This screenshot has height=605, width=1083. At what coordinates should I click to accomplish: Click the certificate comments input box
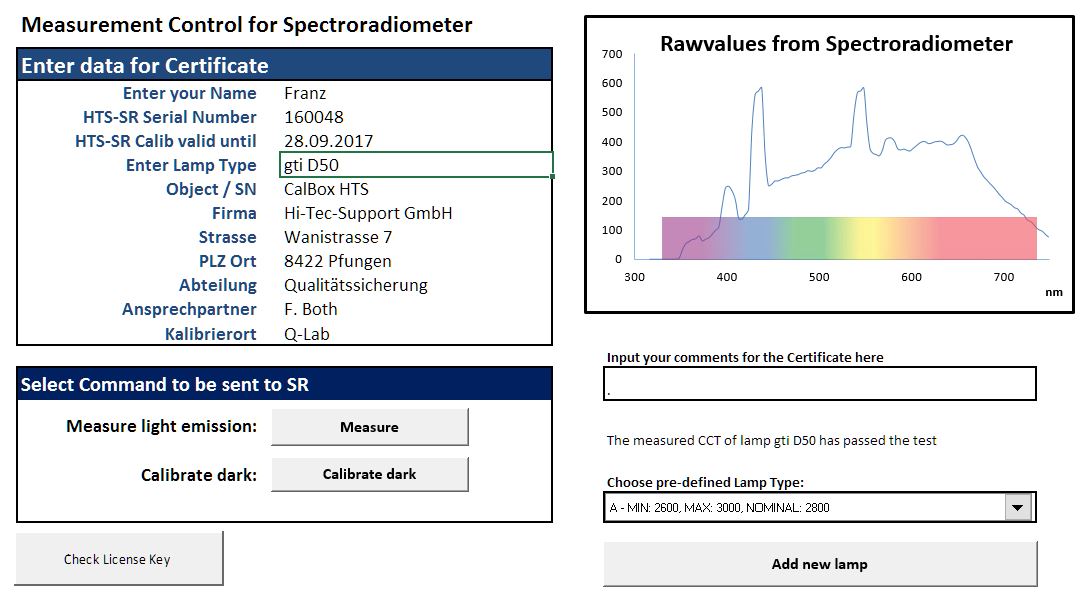(x=819, y=383)
